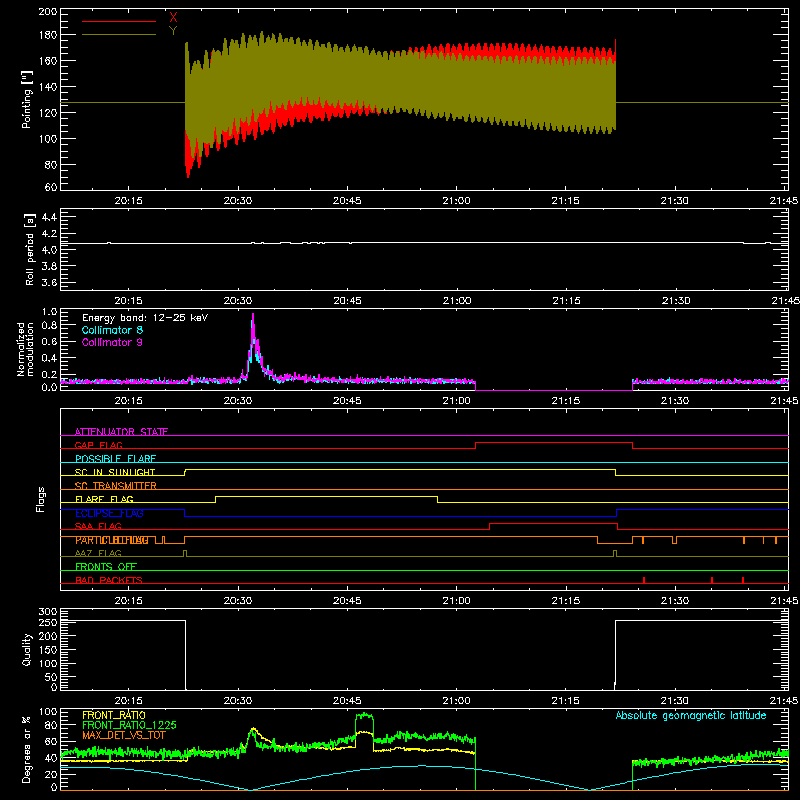Click 21:00 under the modulation plot
800x800 pixels.
456,401
